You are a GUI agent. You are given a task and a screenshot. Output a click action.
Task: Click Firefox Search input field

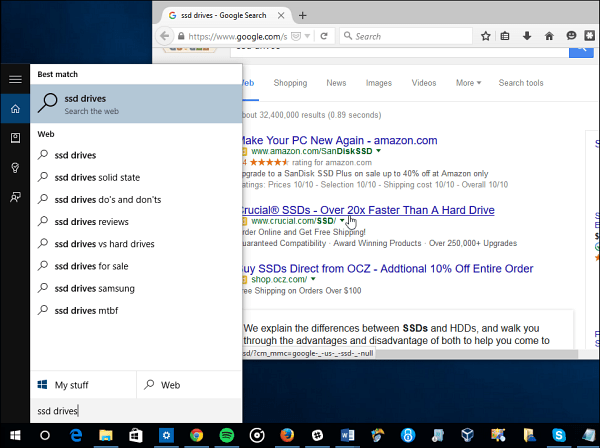pyautogui.click(x=406, y=36)
